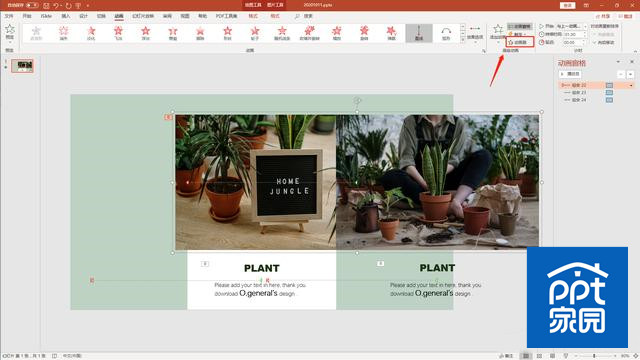Switch to Reading view in status bar
Screen dimensions: 640x360
[x=552, y=356]
